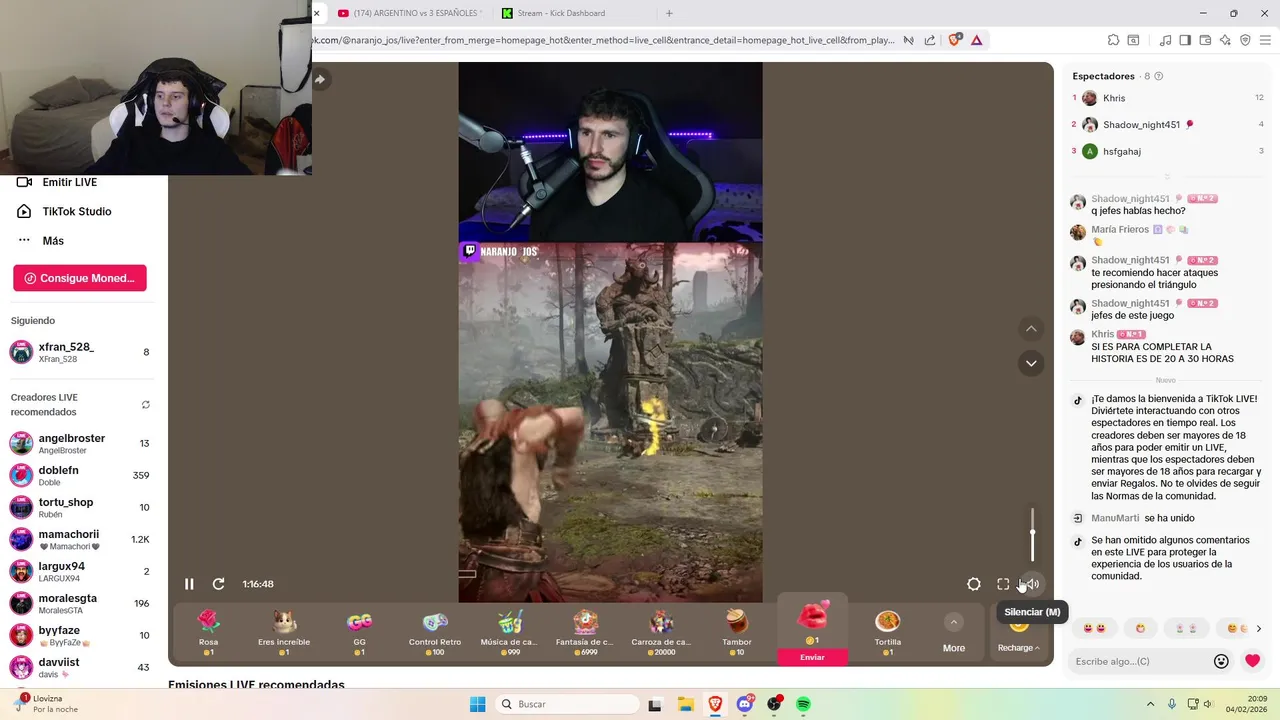Image resolution: width=1280 pixels, height=720 pixels.
Task: Select the GG gift
Action: click(359, 632)
